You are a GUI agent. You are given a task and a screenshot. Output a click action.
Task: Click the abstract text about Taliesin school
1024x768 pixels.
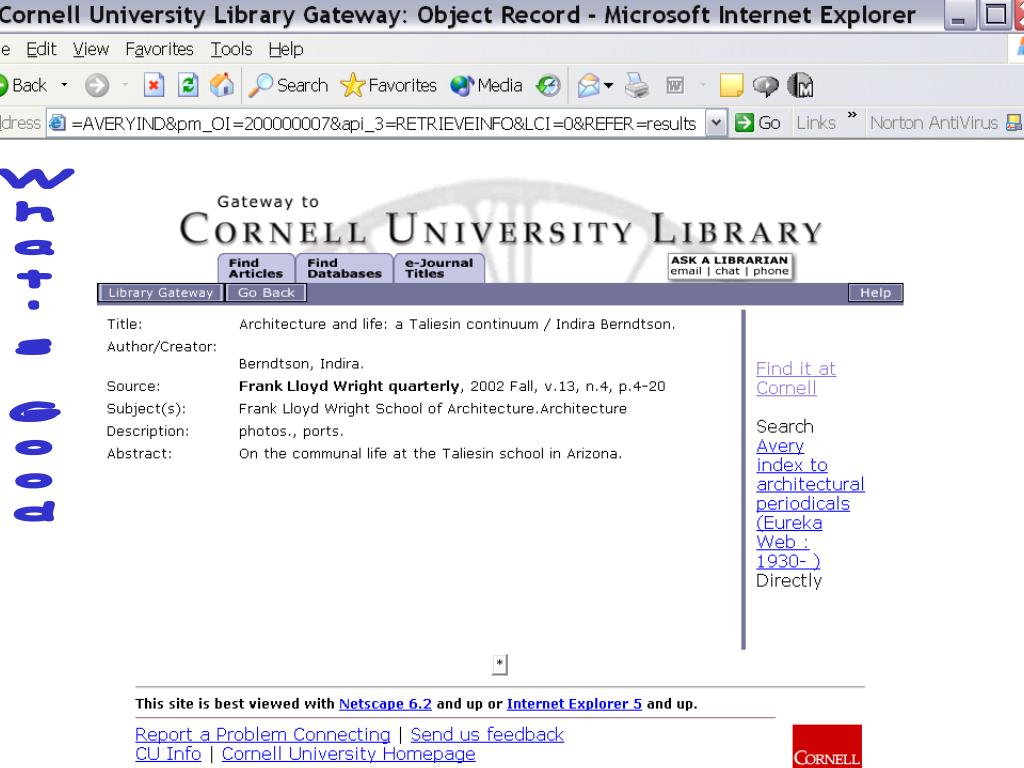point(430,454)
